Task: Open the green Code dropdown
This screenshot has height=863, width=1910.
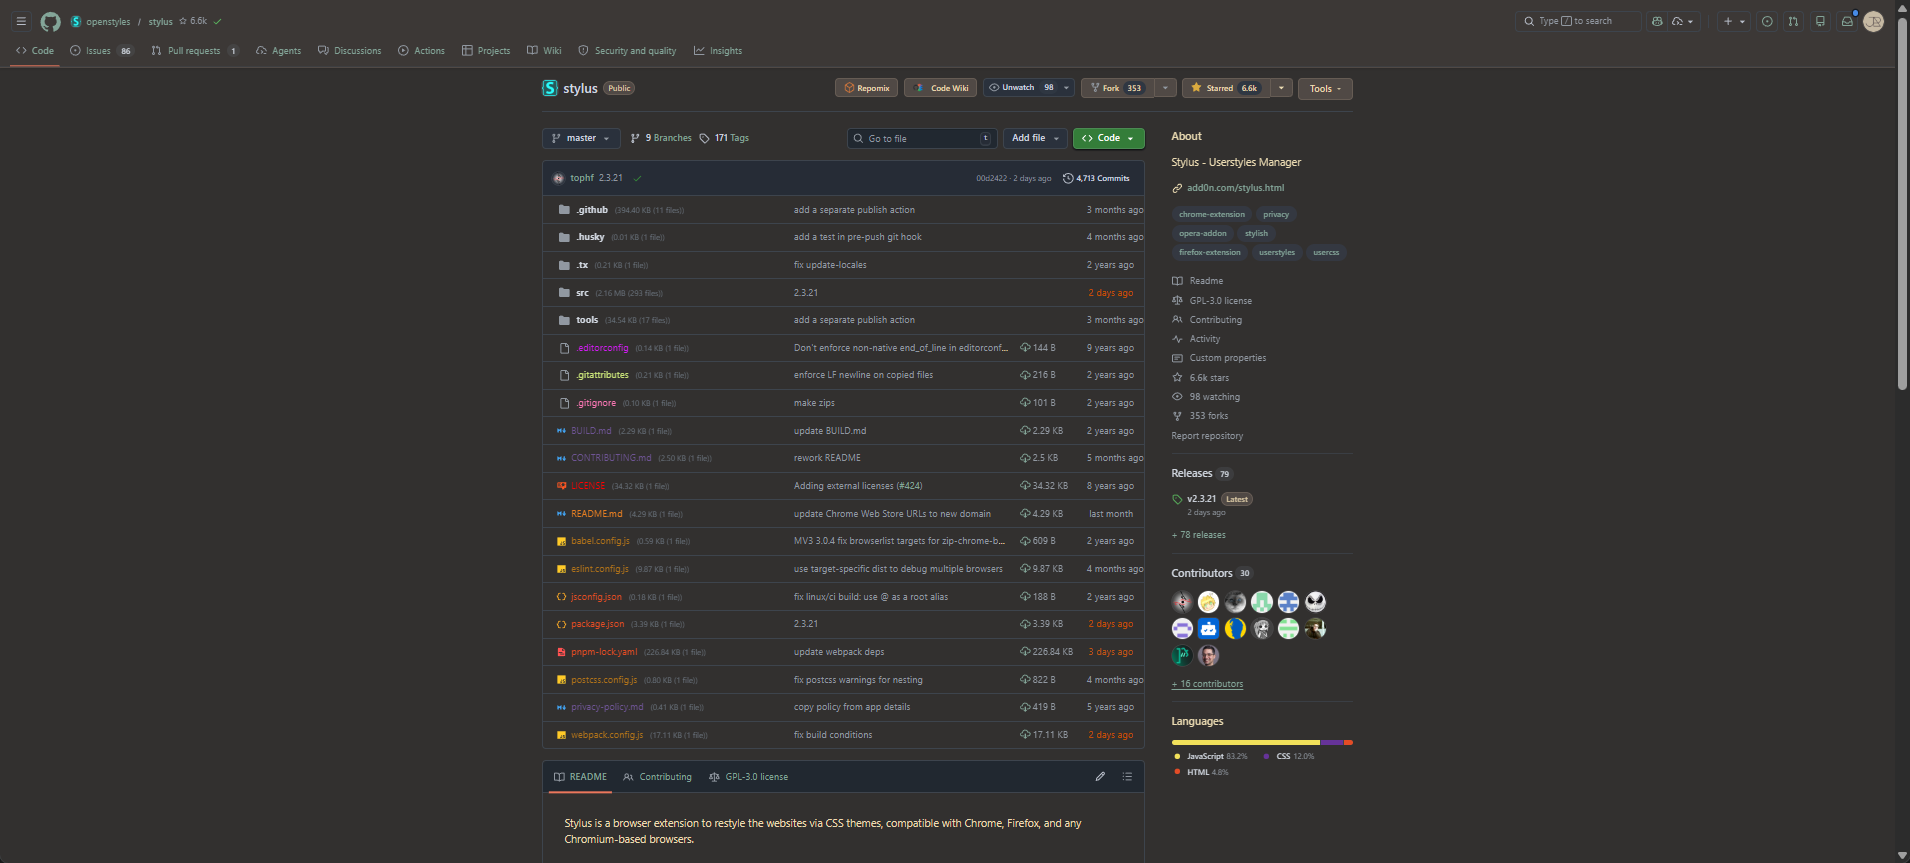Action: (x=1108, y=138)
